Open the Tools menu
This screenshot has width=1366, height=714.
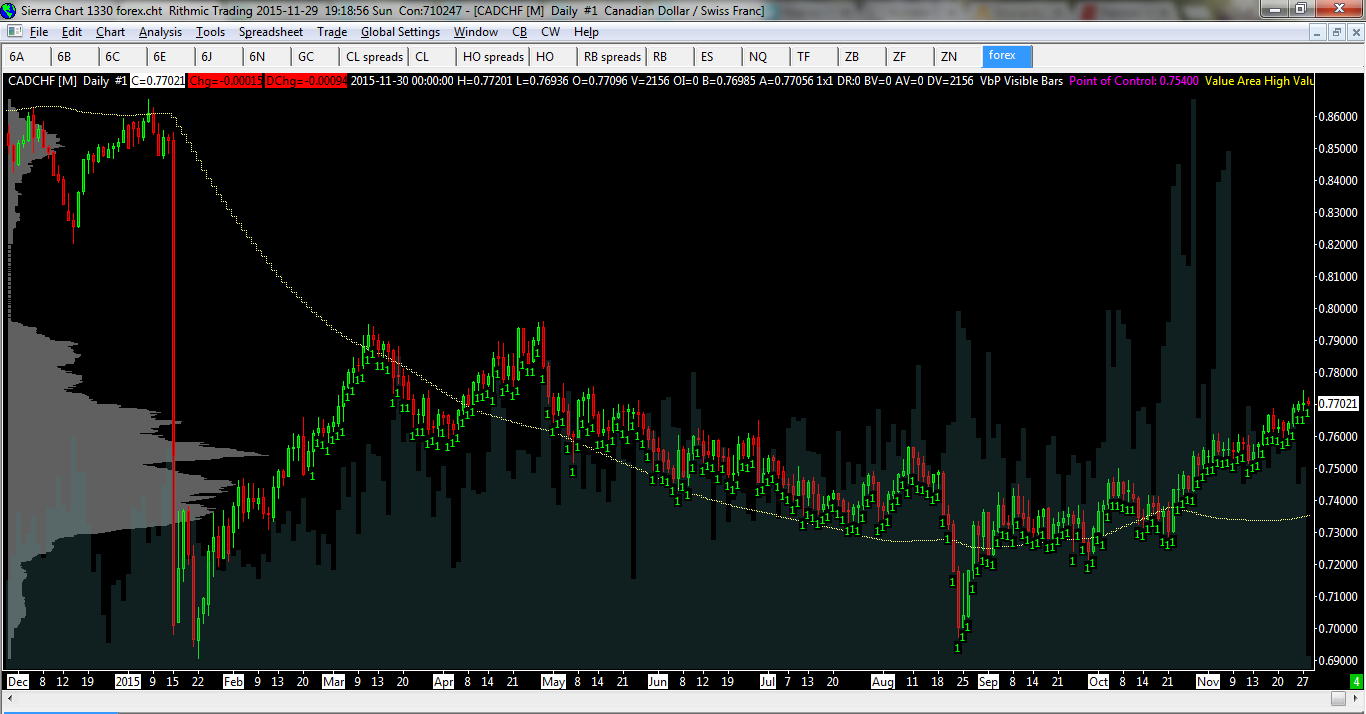pos(211,32)
